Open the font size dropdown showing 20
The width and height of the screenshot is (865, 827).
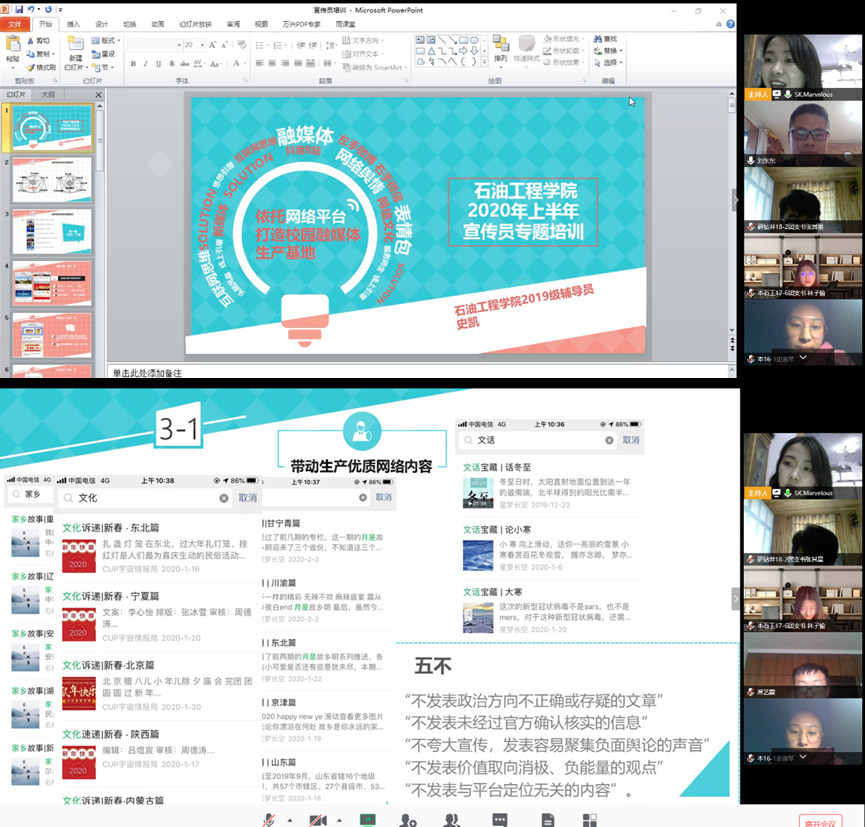click(x=202, y=45)
